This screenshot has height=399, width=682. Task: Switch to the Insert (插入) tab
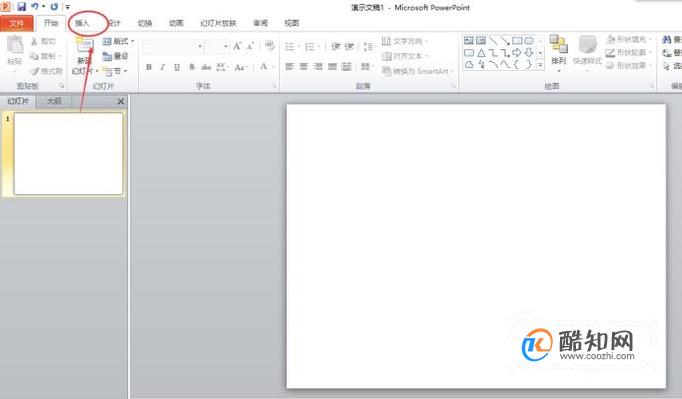(x=82, y=23)
